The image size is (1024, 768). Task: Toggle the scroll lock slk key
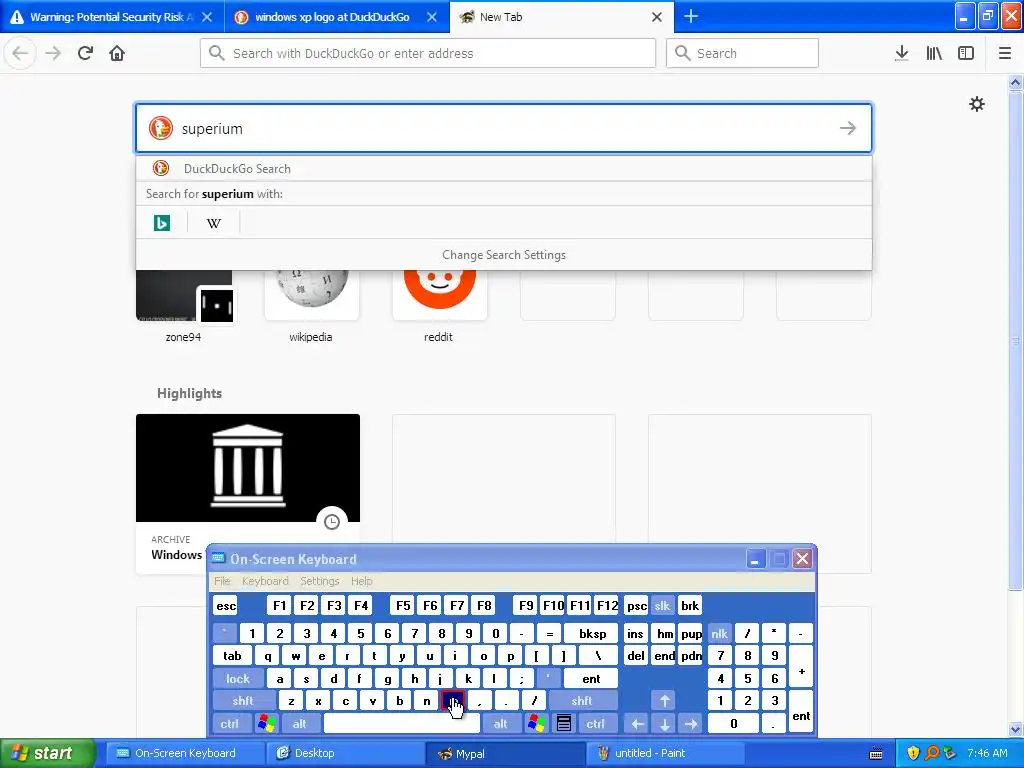[x=662, y=605]
